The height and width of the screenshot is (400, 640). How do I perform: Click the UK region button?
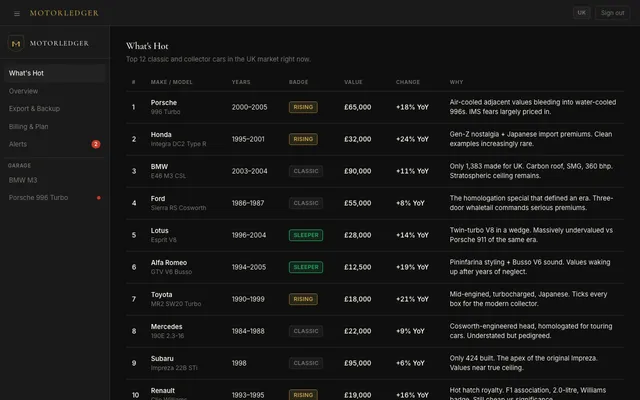[582, 13]
